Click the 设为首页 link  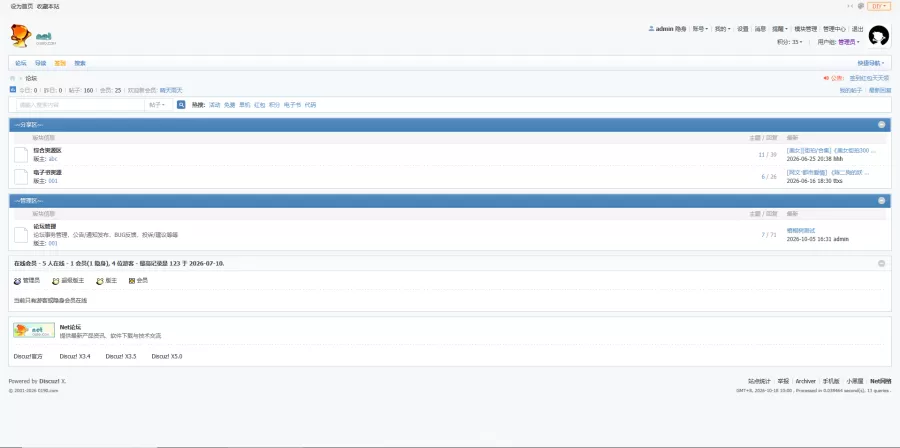tap(21, 6)
